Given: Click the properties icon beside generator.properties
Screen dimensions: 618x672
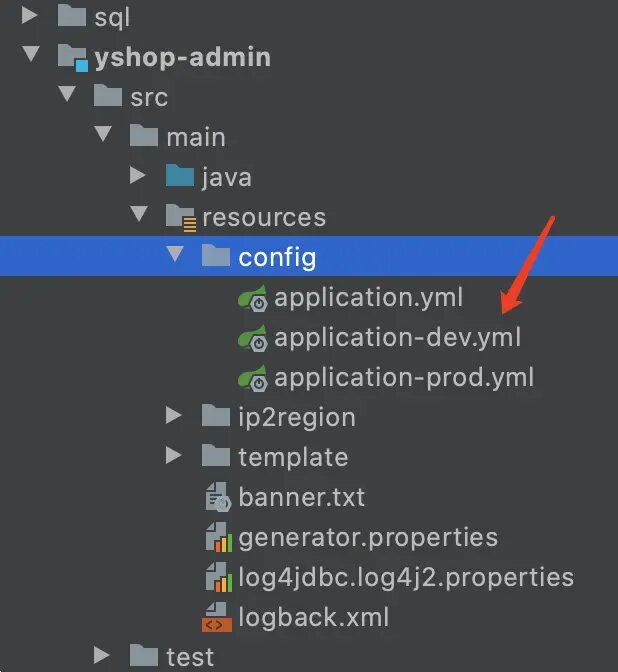Looking at the screenshot, I should click(219, 537).
